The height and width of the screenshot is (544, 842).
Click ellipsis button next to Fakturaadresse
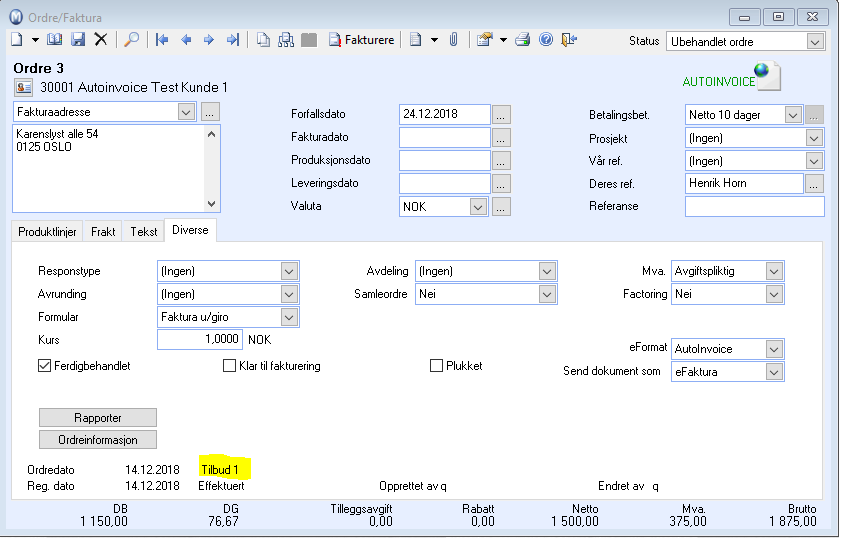tap(210, 112)
